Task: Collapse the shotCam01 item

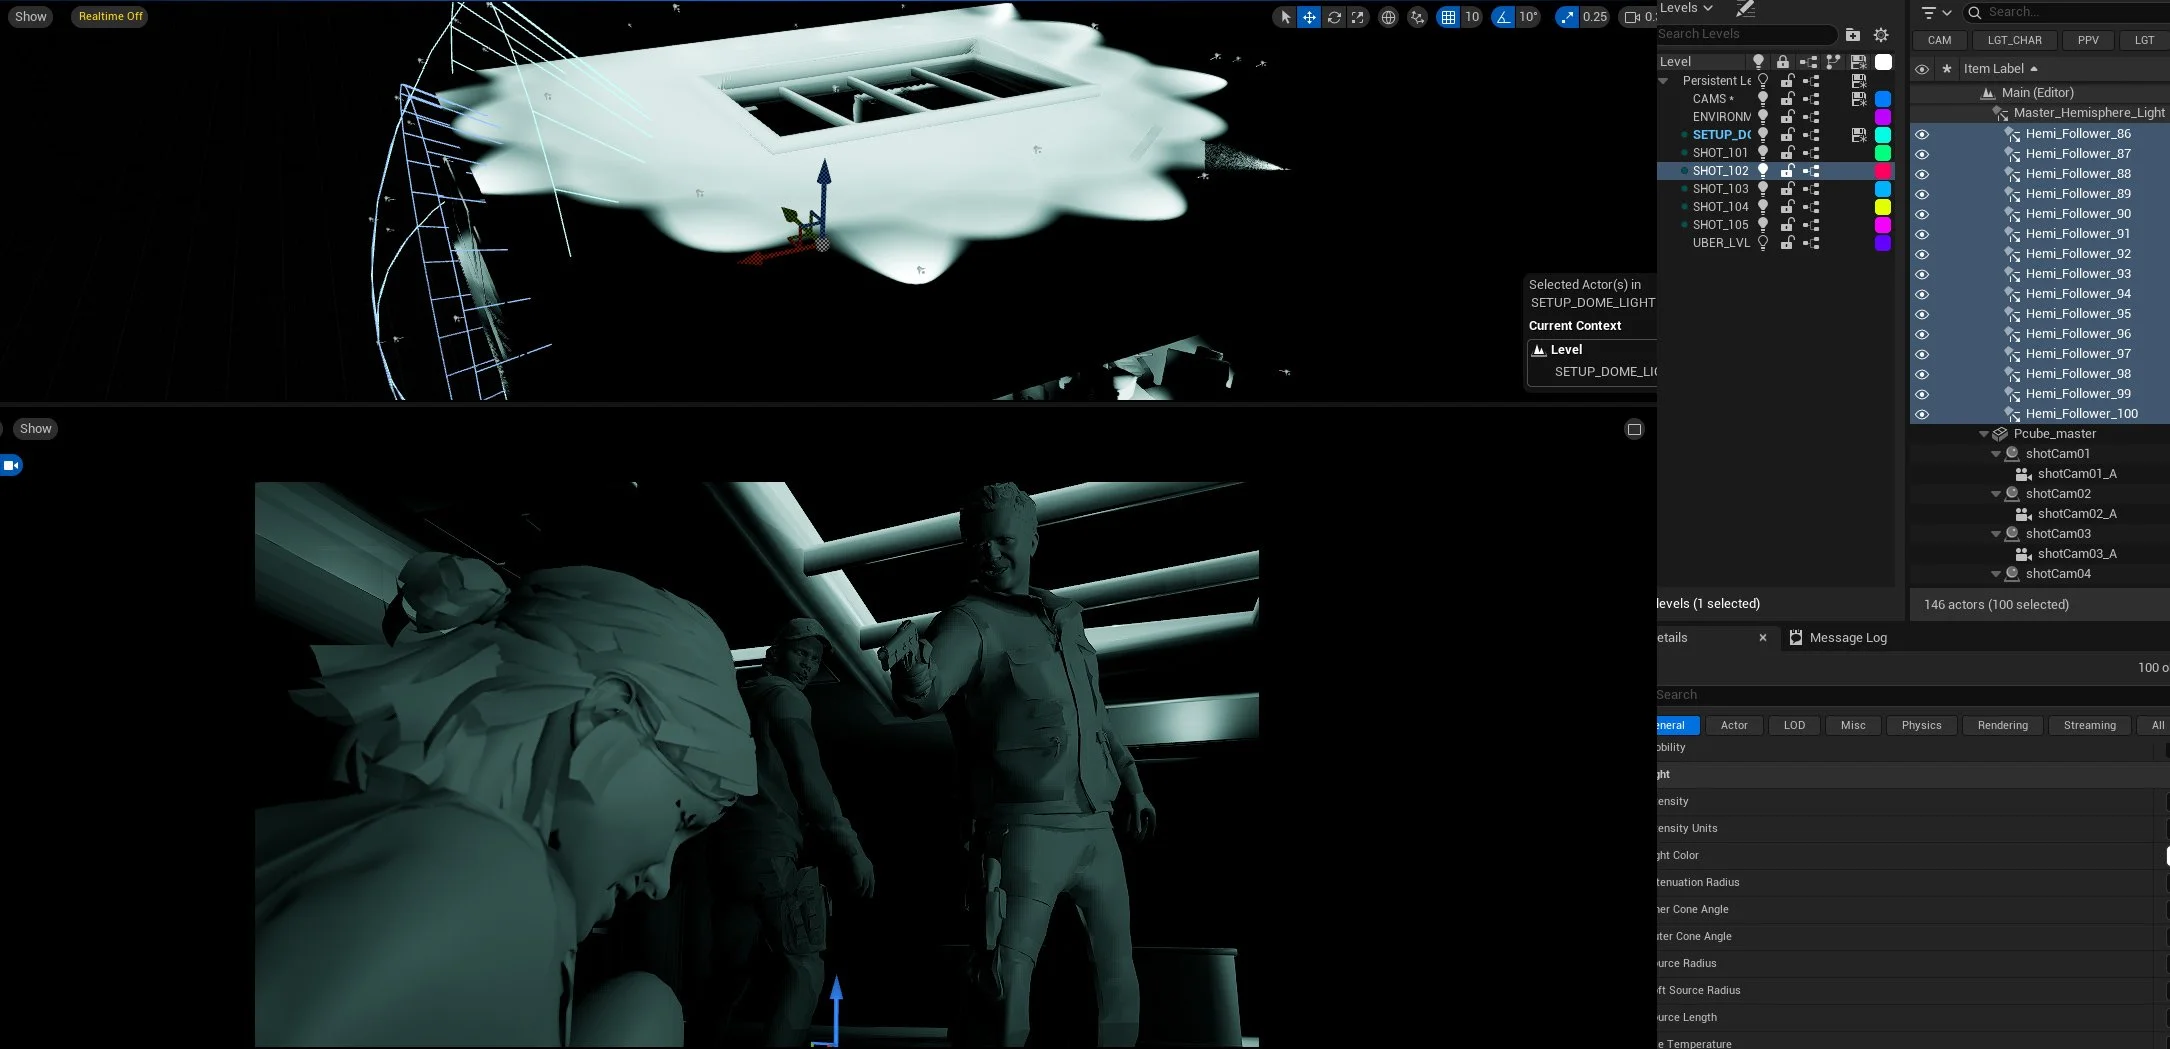Action: 1995,454
